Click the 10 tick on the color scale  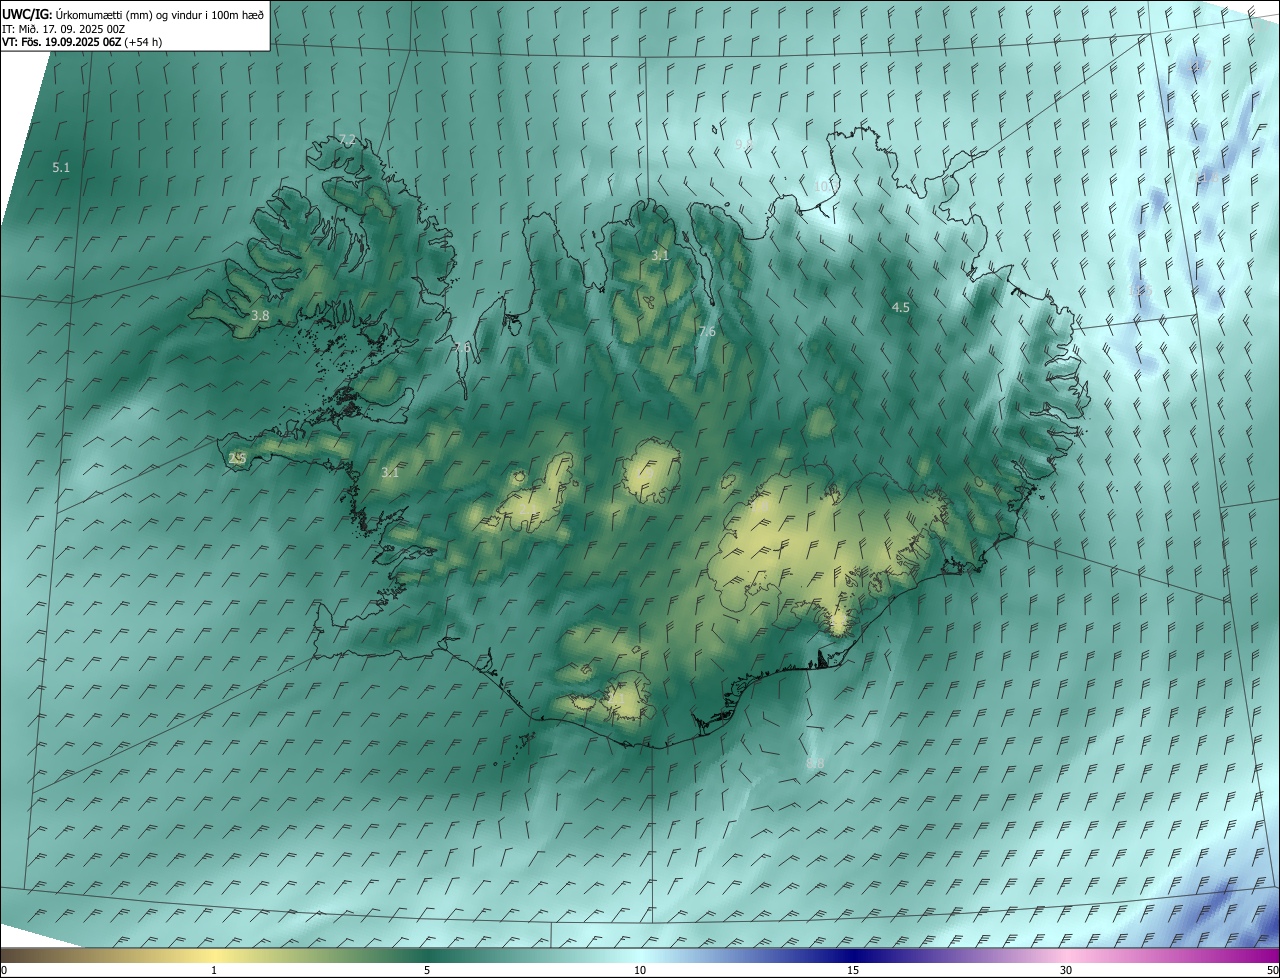click(640, 971)
